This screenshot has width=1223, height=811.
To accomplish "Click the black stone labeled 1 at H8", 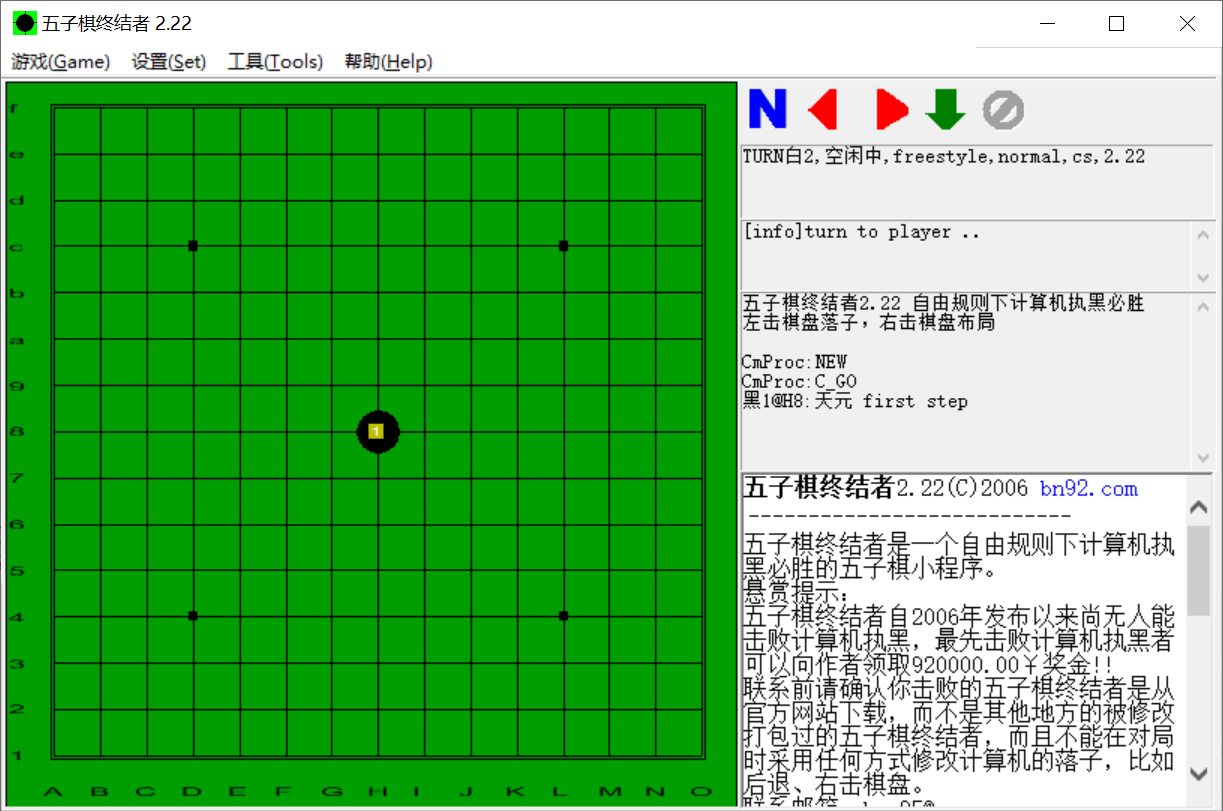I will click(378, 431).
